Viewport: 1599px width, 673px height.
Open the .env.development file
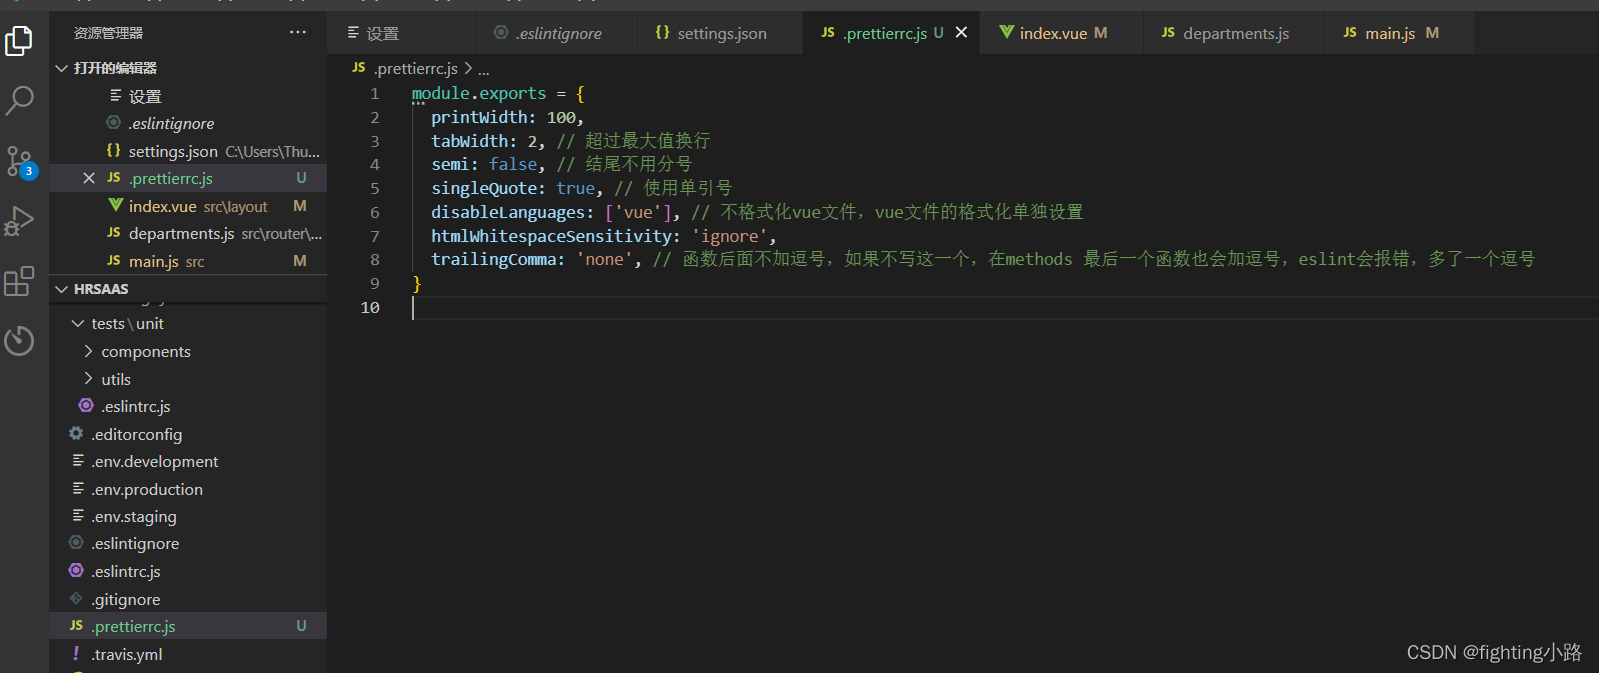[x=188, y=461]
